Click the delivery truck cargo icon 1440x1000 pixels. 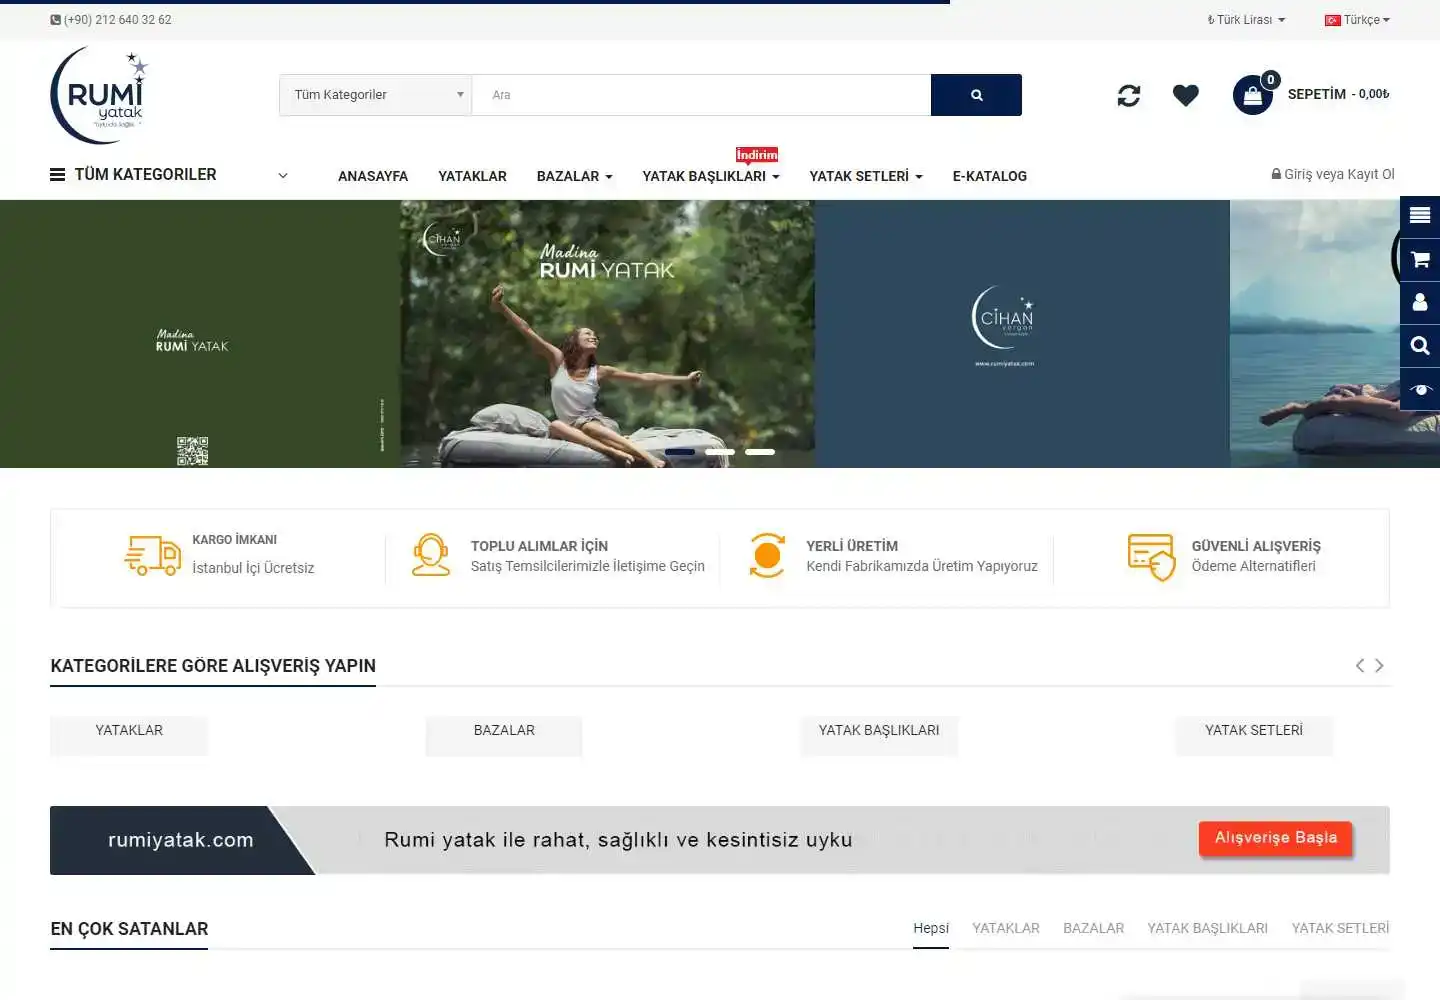click(152, 555)
